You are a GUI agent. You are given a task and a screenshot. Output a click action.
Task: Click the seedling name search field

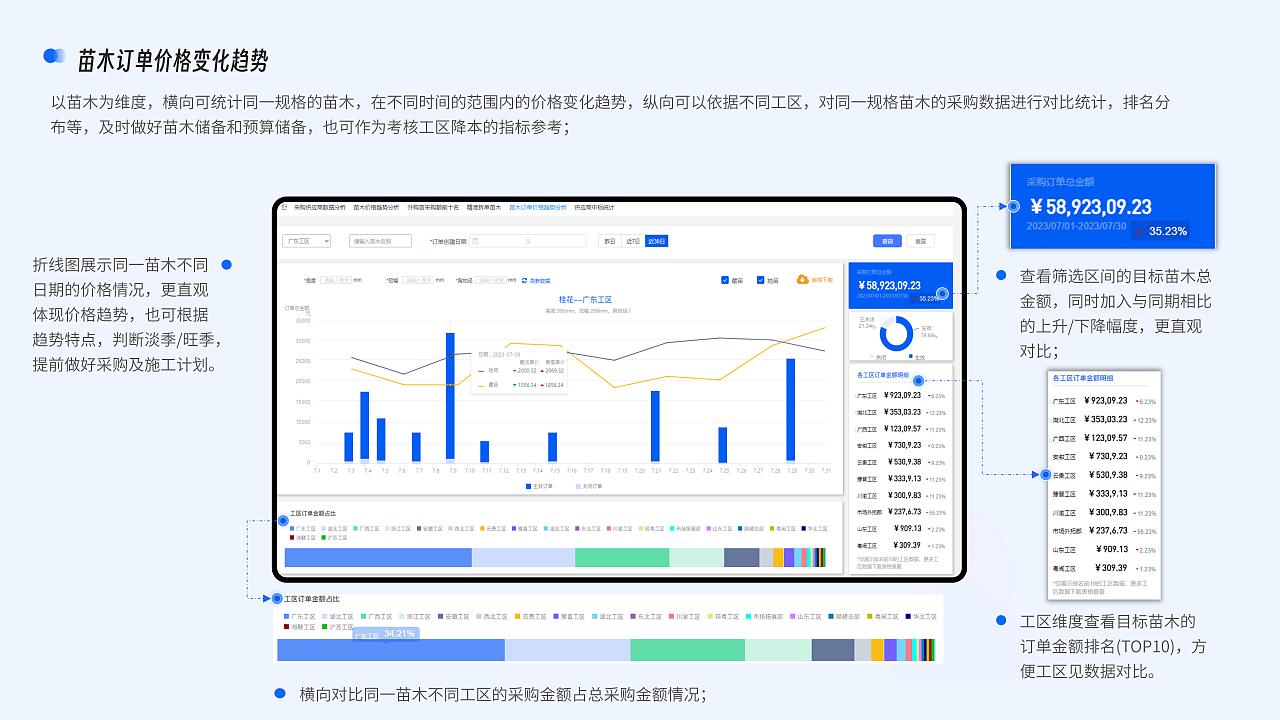coord(380,241)
